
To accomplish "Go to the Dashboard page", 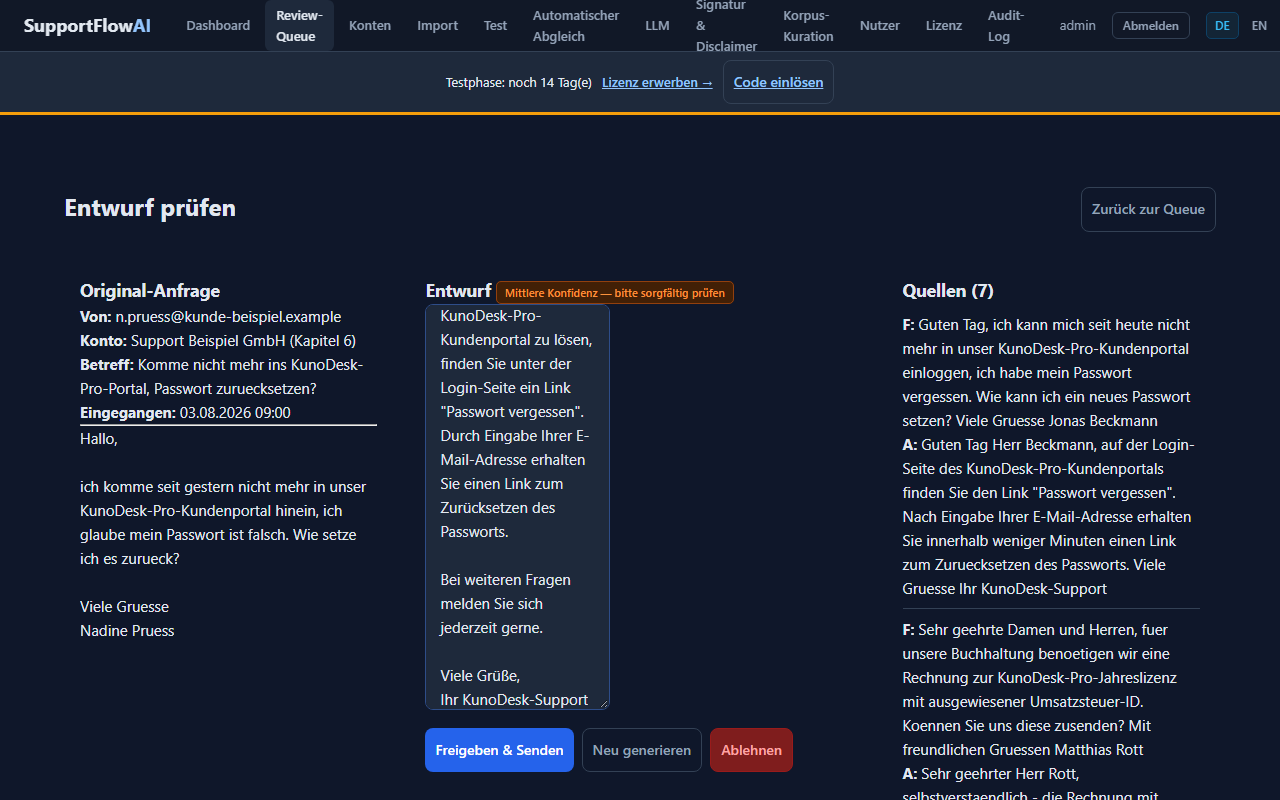I will tap(218, 26).
